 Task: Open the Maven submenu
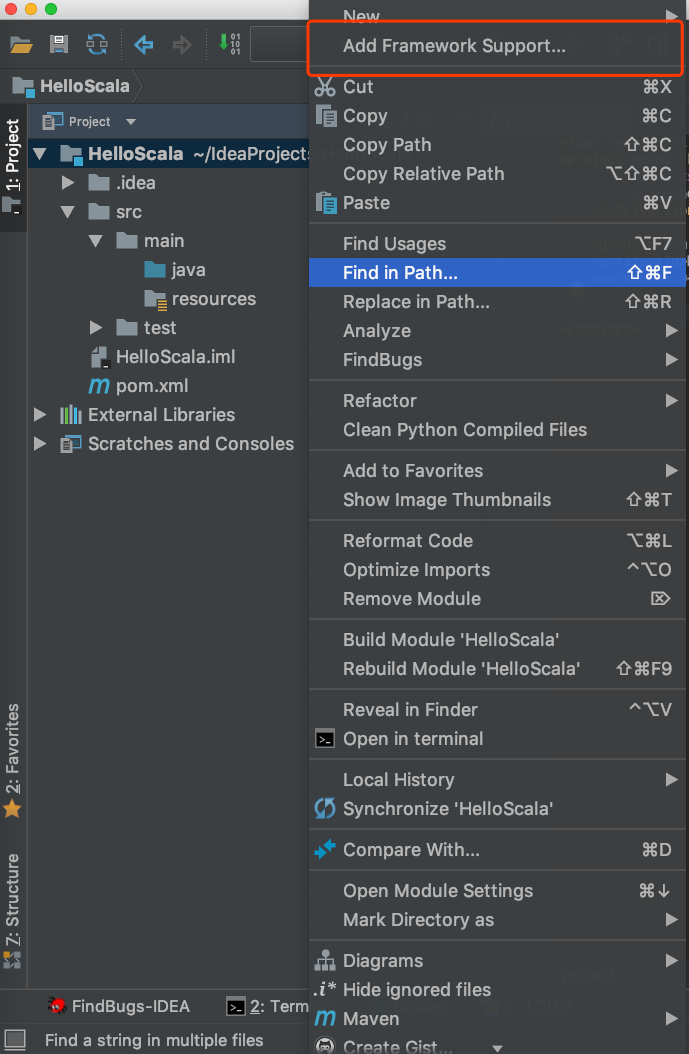click(497, 1019)
